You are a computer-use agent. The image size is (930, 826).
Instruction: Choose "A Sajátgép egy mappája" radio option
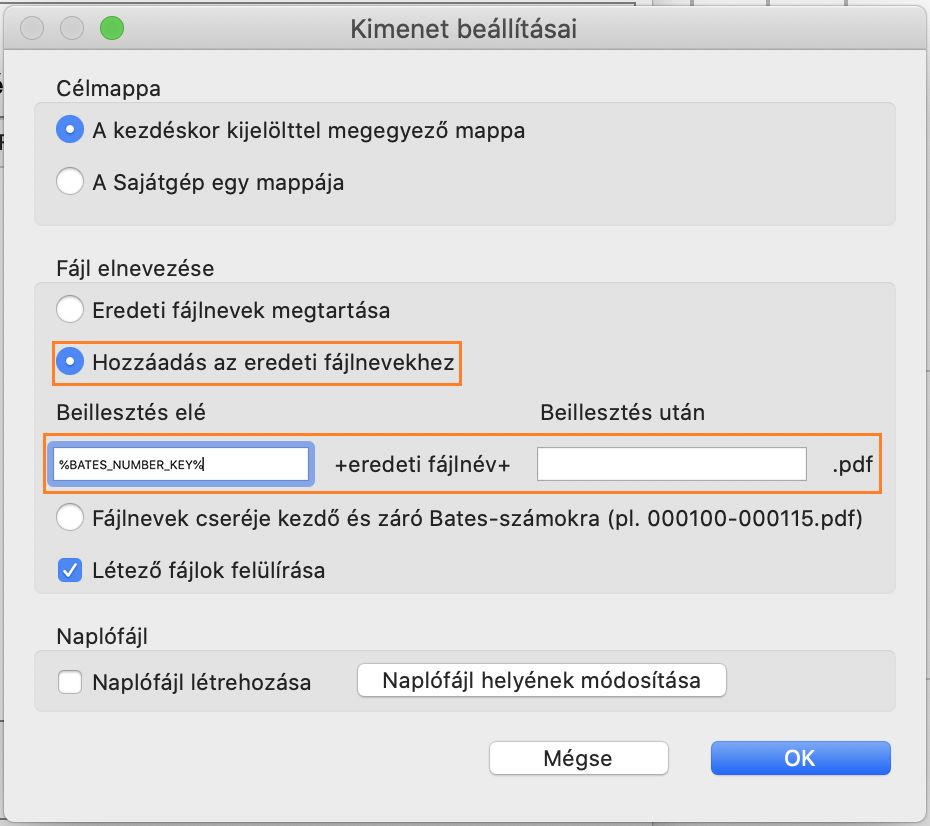tap(69, 182)
